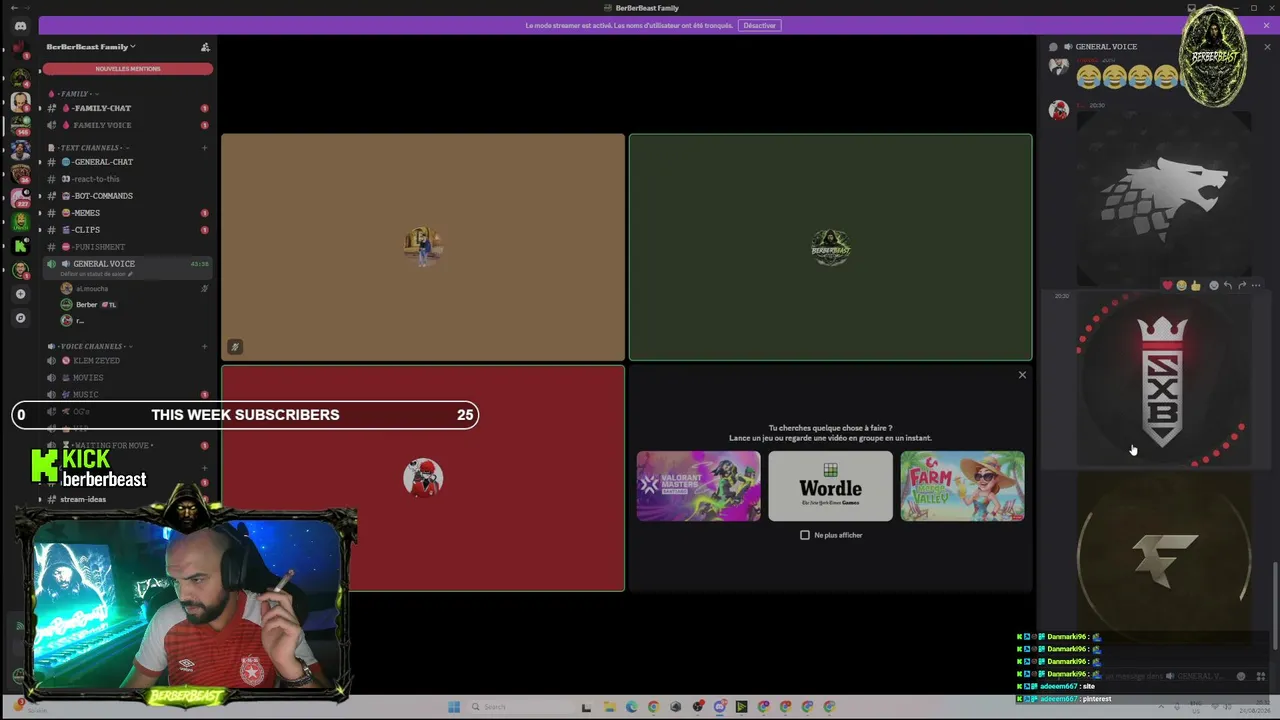Launch the Valorant Masters activity card

(x=698, y=486)
